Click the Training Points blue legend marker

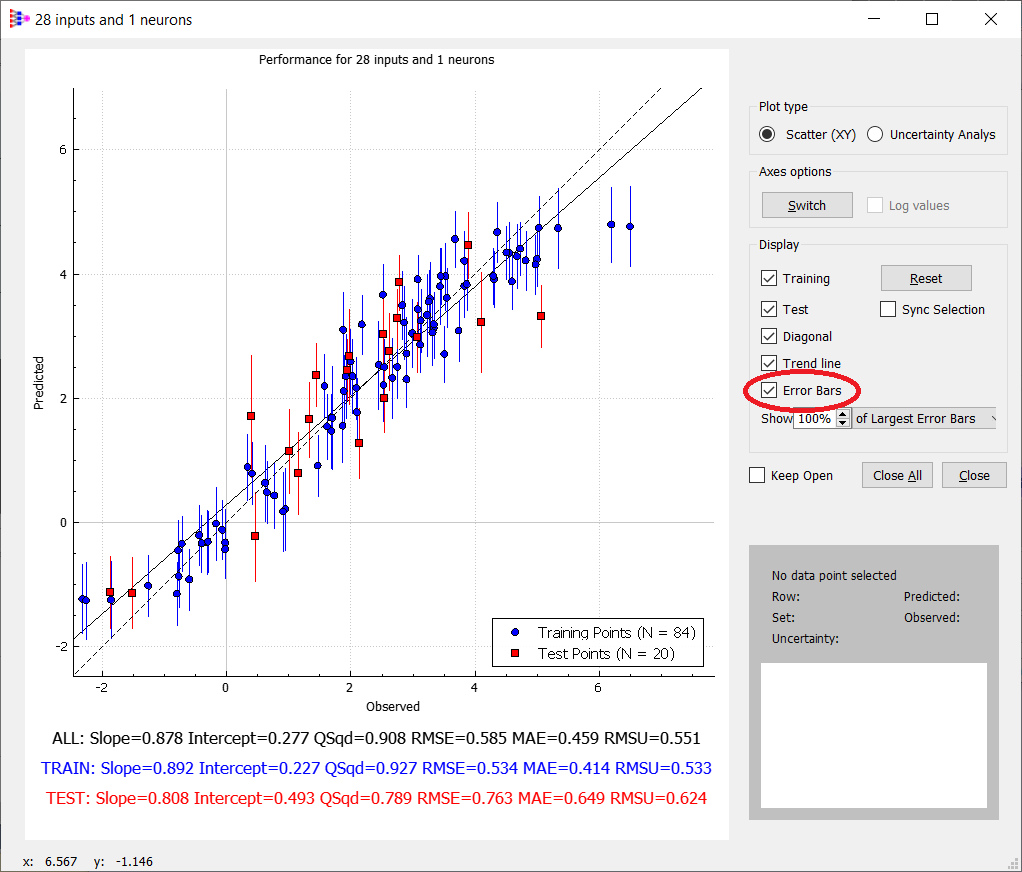(515, 632)
